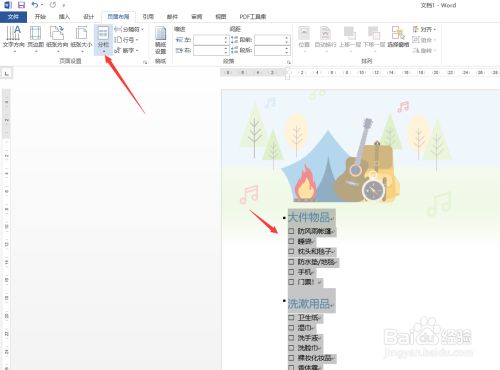Click the 断字 hyphenation icon
This screenshot has width=500, height=370.
tap(118, 50)
